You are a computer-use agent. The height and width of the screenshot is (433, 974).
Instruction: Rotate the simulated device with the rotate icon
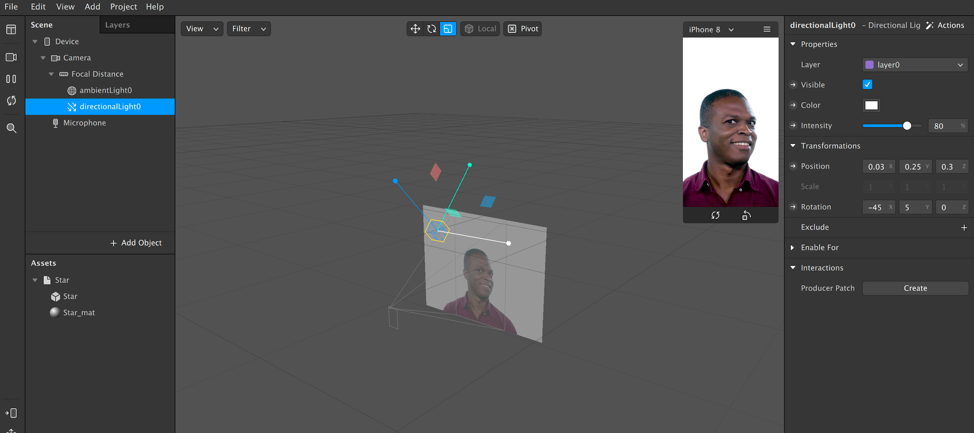coord(747,215)
